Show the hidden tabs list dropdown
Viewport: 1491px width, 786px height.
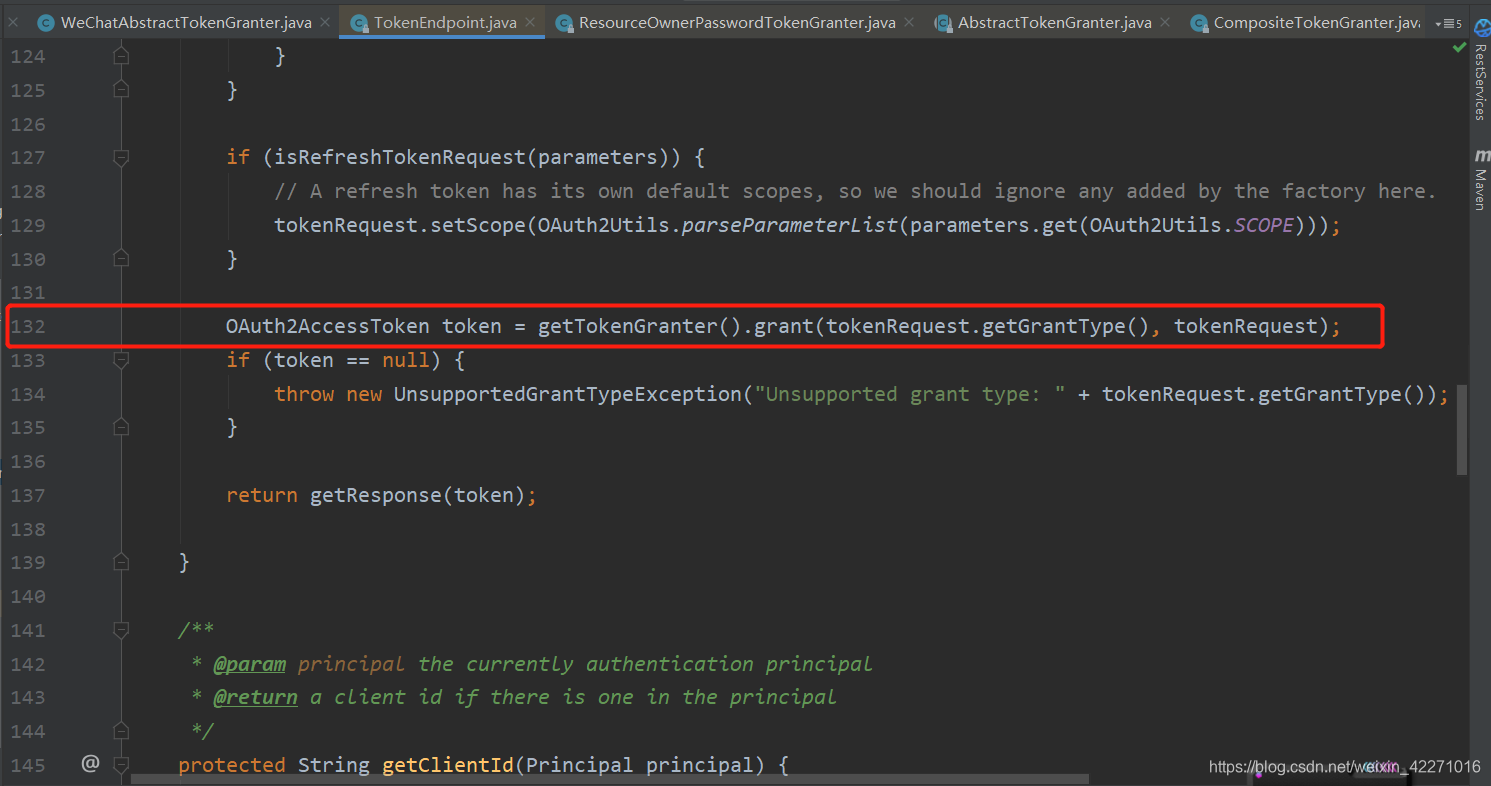click(x=1447, y=23)
